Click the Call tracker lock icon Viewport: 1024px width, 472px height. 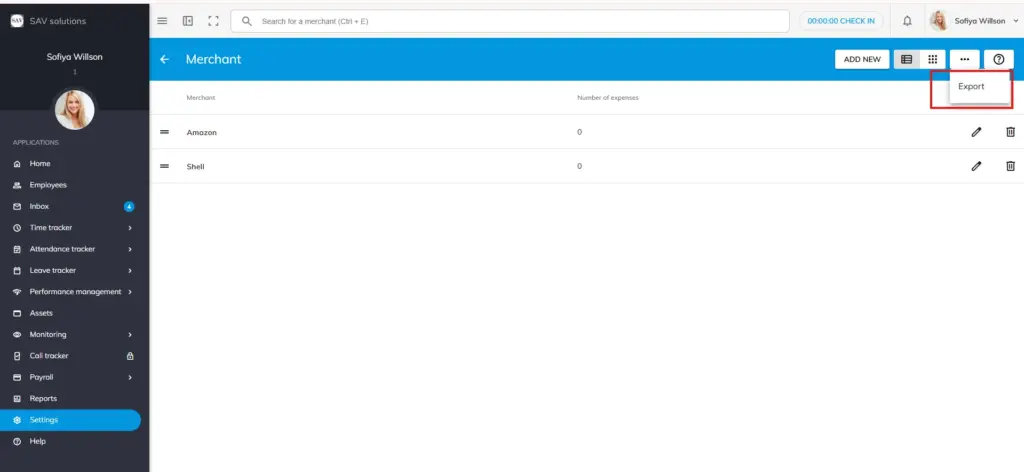130,356
